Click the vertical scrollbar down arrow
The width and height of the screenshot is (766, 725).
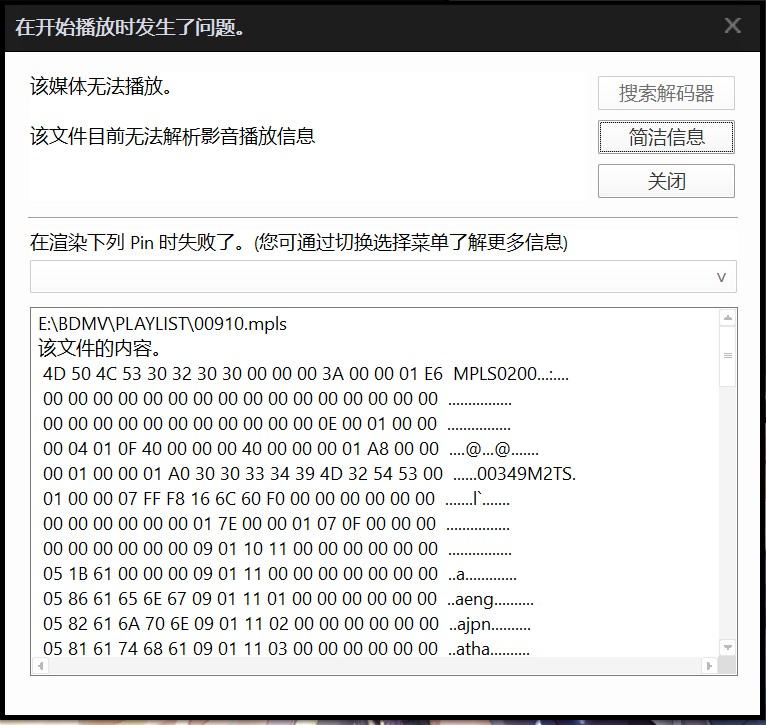tap(728, 647)
